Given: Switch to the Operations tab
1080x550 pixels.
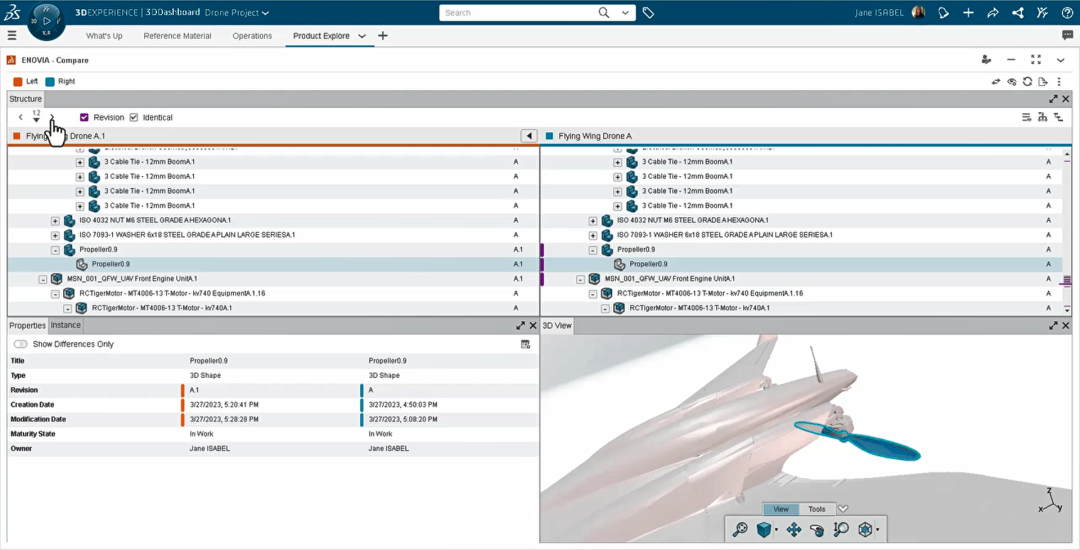Looking at the screenshot, I should (x=252, y=36).
